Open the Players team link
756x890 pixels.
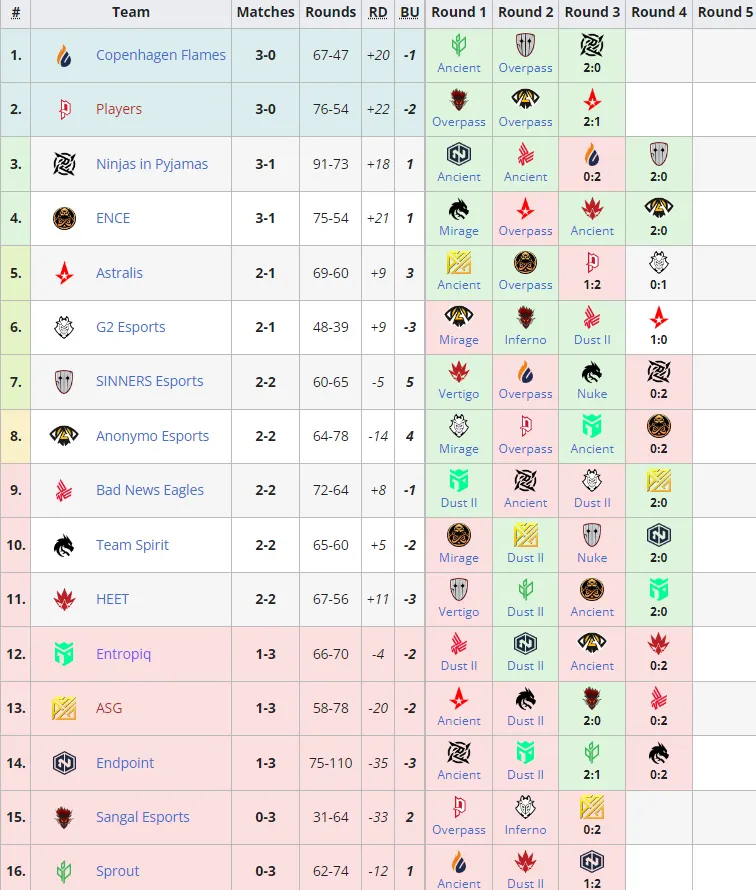pyautogui.click(x=119, y=109)
